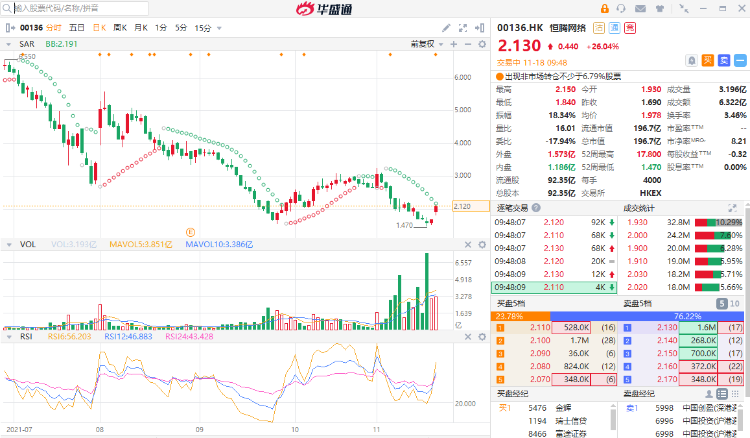Click the sell broker list scrollbar

click(x=741, y=419)
